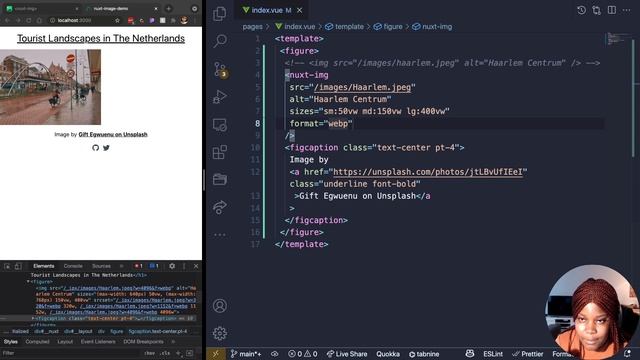Image resolution: width=640 pixels, height=360 pixels.
Task: Click the Tourist Landscapes in The Netherlands heading
Action: (101, 38)
